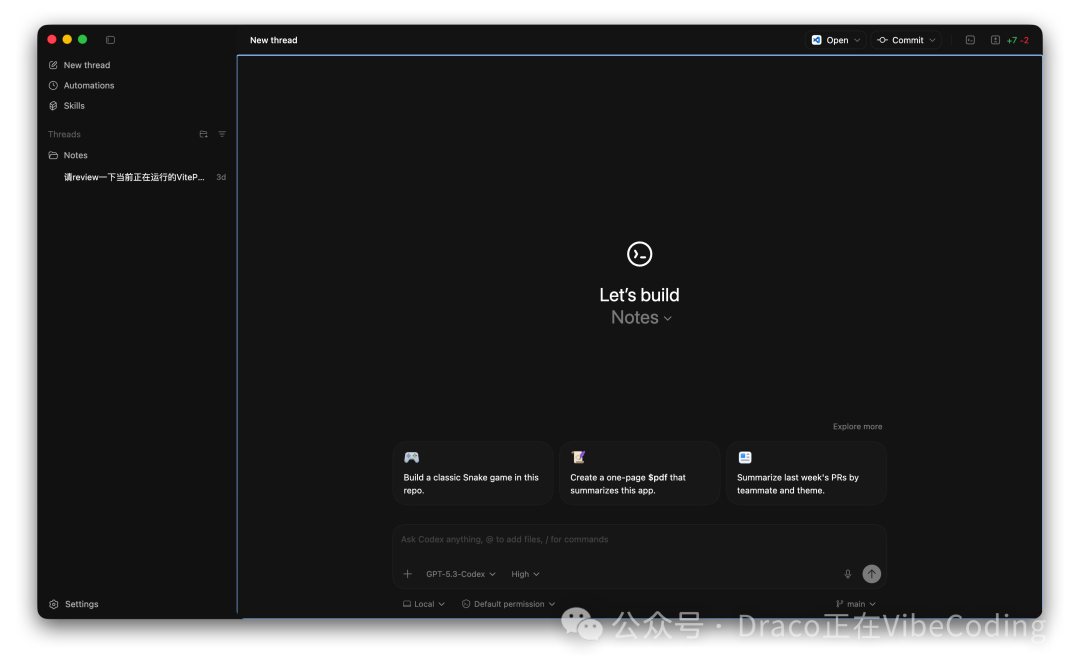Click the New thread title text
The width and height of the screenshot is (1080, 669).
[273, 40]
